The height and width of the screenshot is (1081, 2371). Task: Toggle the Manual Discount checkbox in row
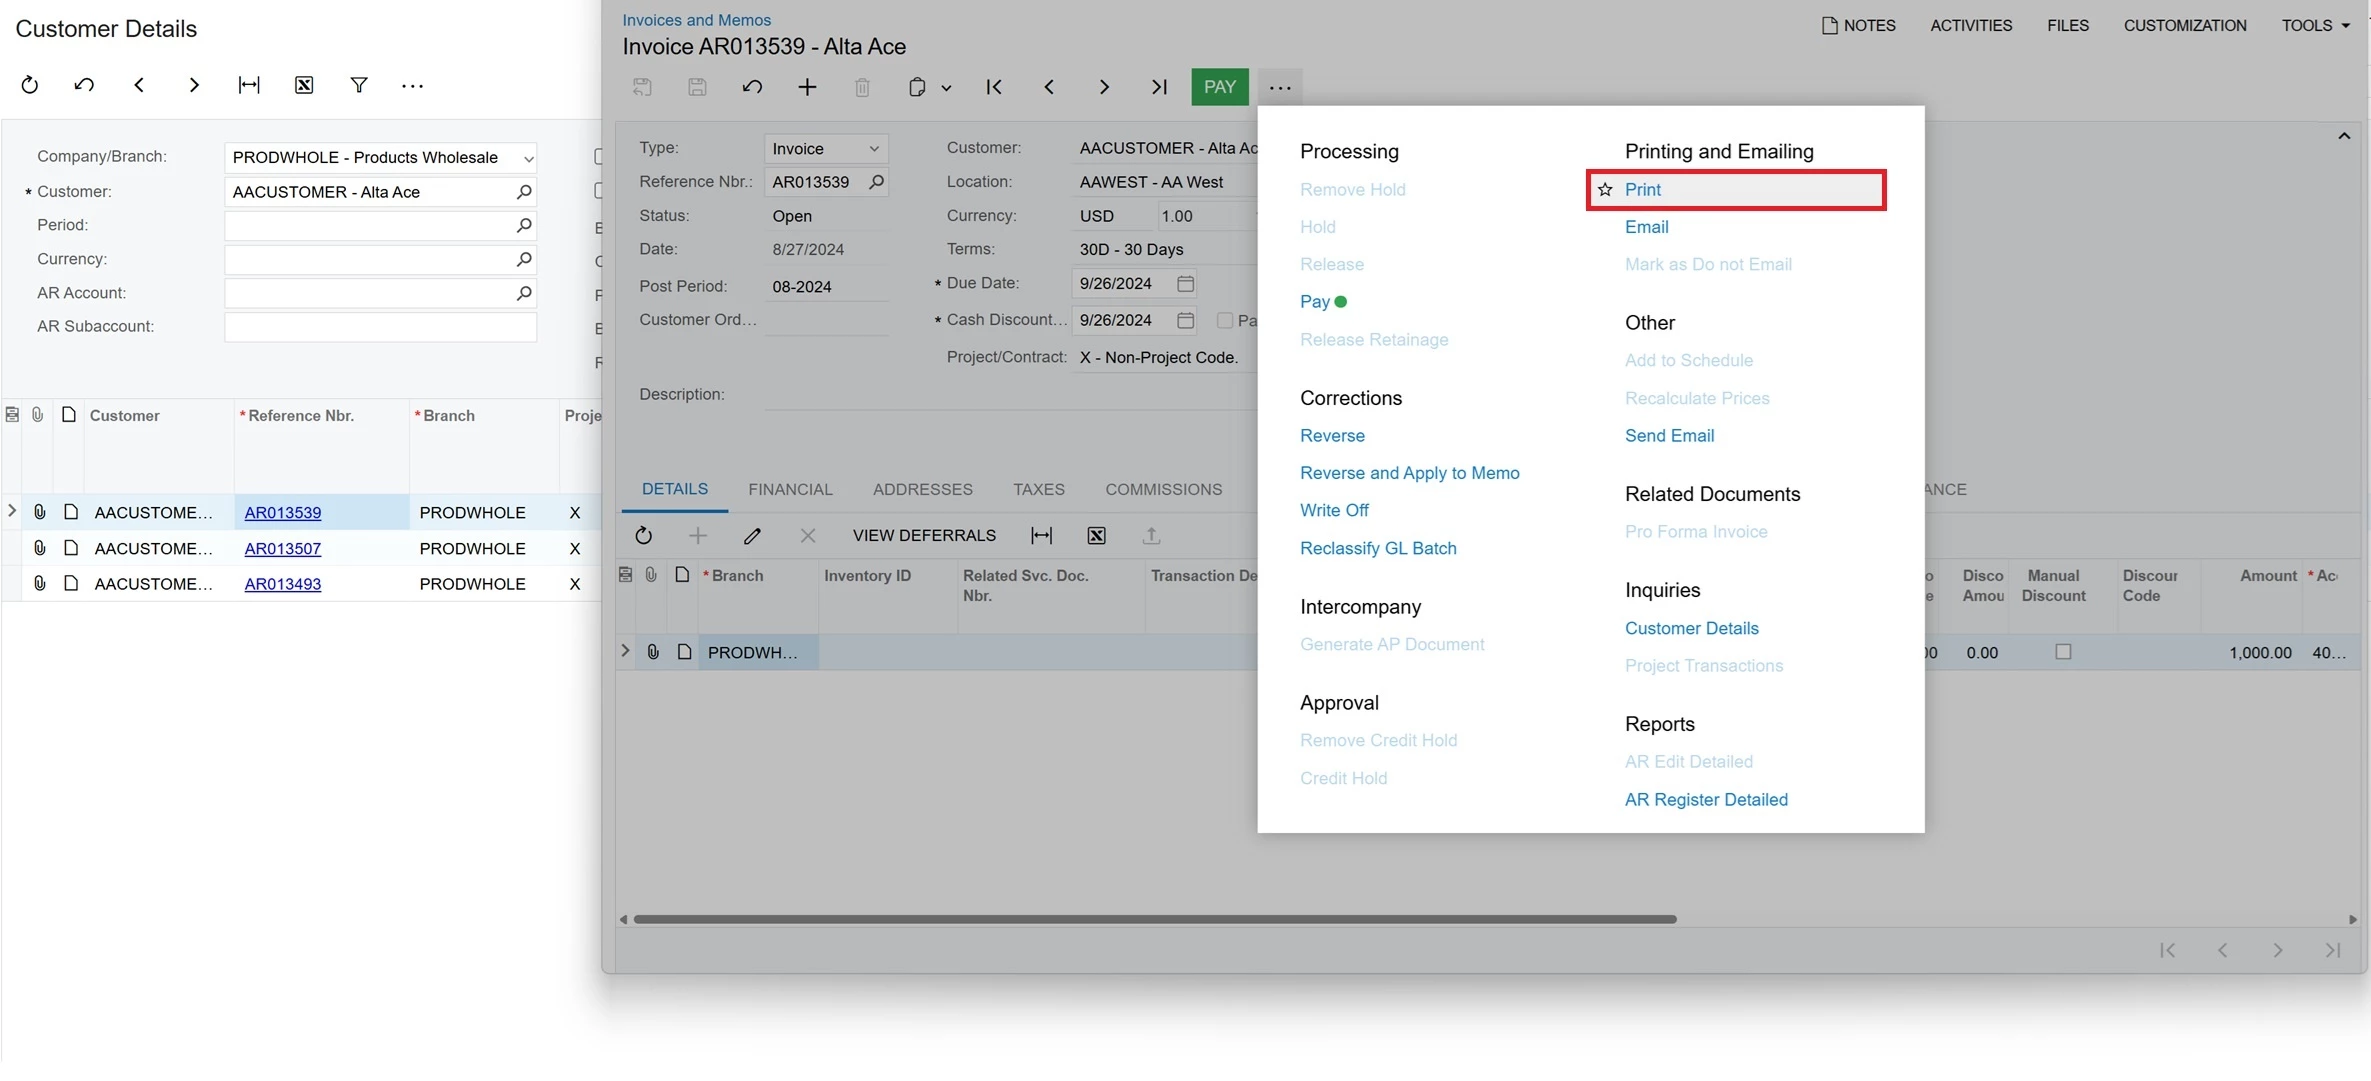tap(2063, 652)
